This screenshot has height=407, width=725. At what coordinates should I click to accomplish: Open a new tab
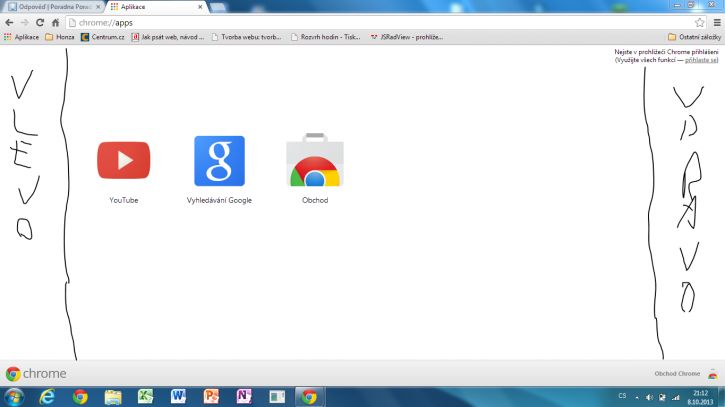click(x=218, y=7)
